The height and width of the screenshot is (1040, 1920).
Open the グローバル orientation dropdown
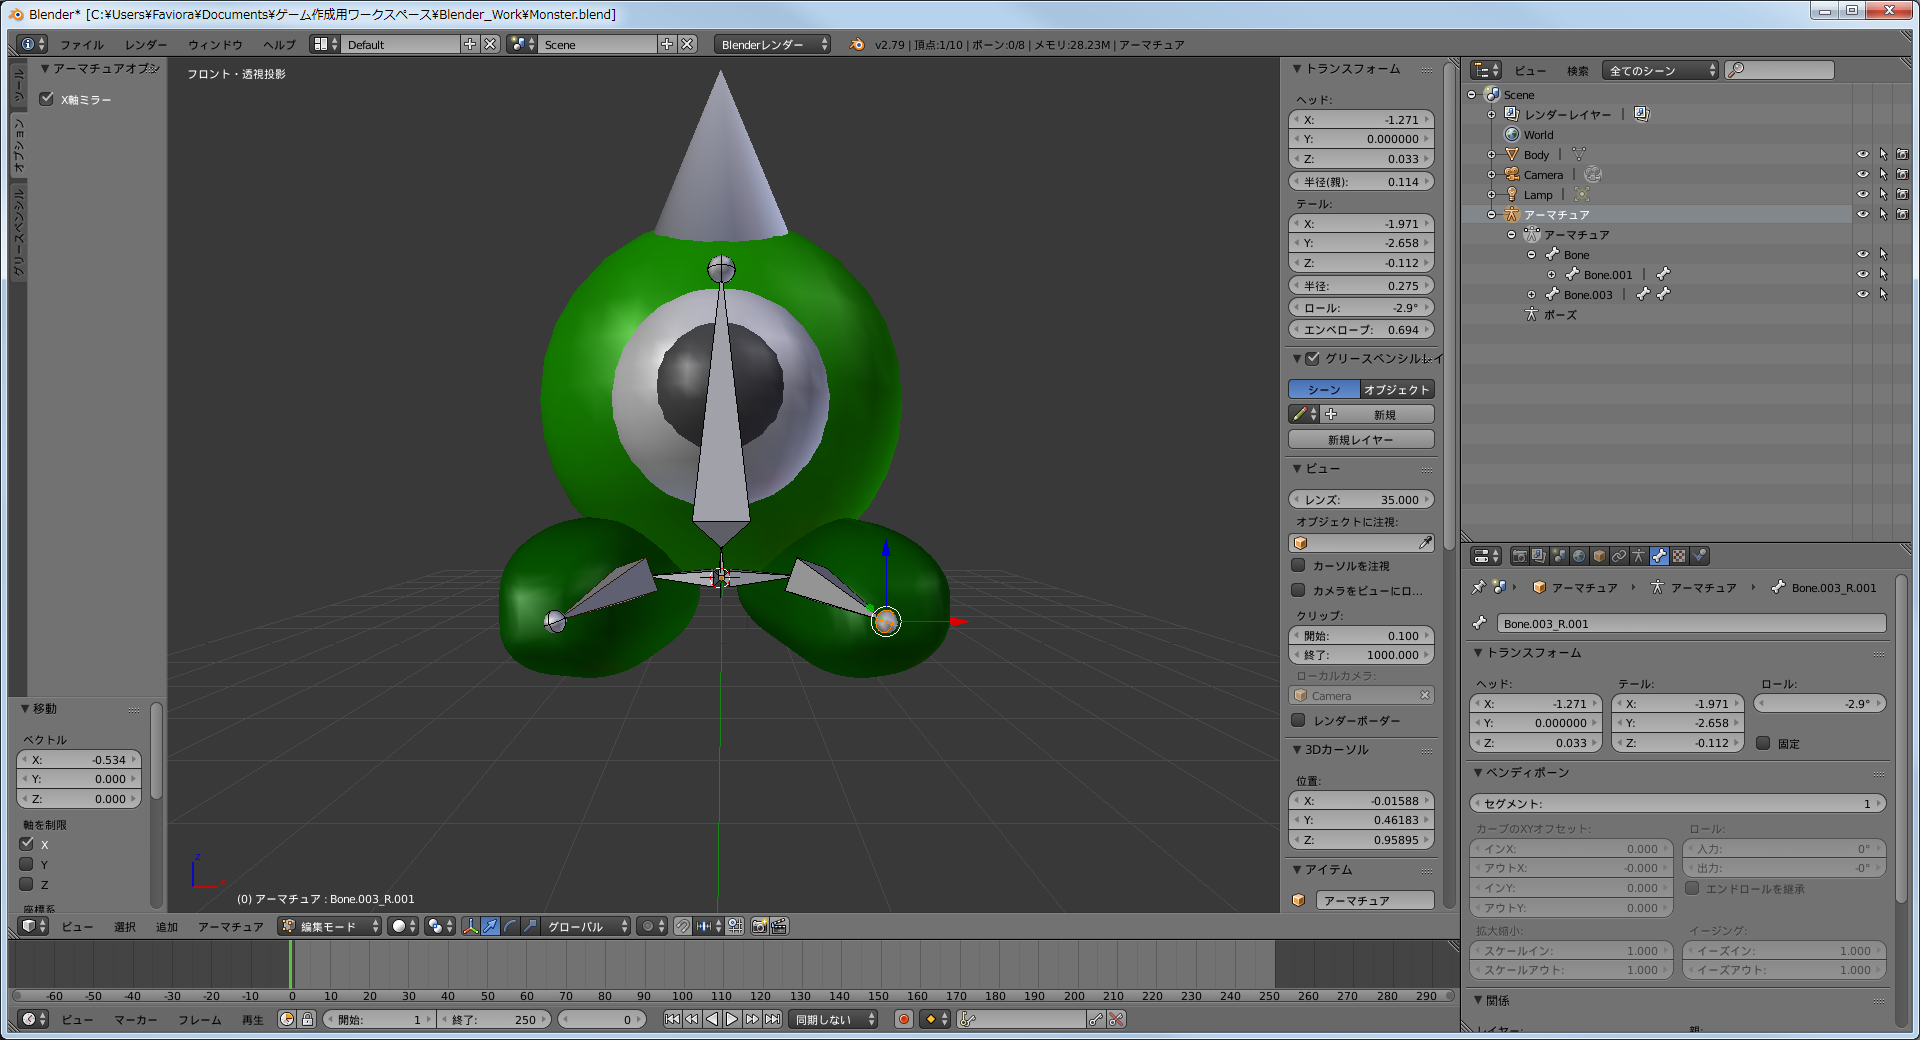(x=586, y=926)
